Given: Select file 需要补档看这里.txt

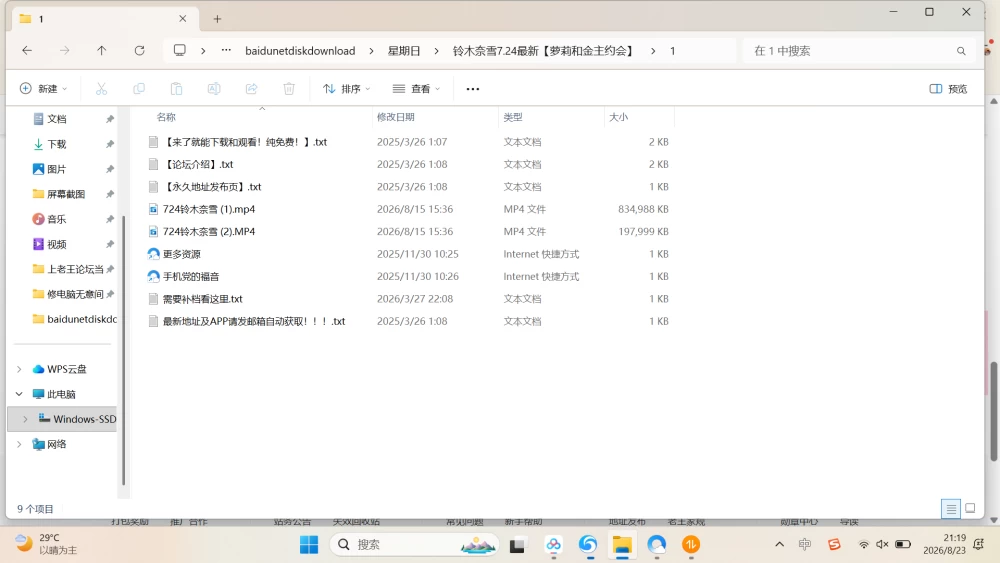Looking at the screenshot, I should pyautogui.click(x=202, y=298).
